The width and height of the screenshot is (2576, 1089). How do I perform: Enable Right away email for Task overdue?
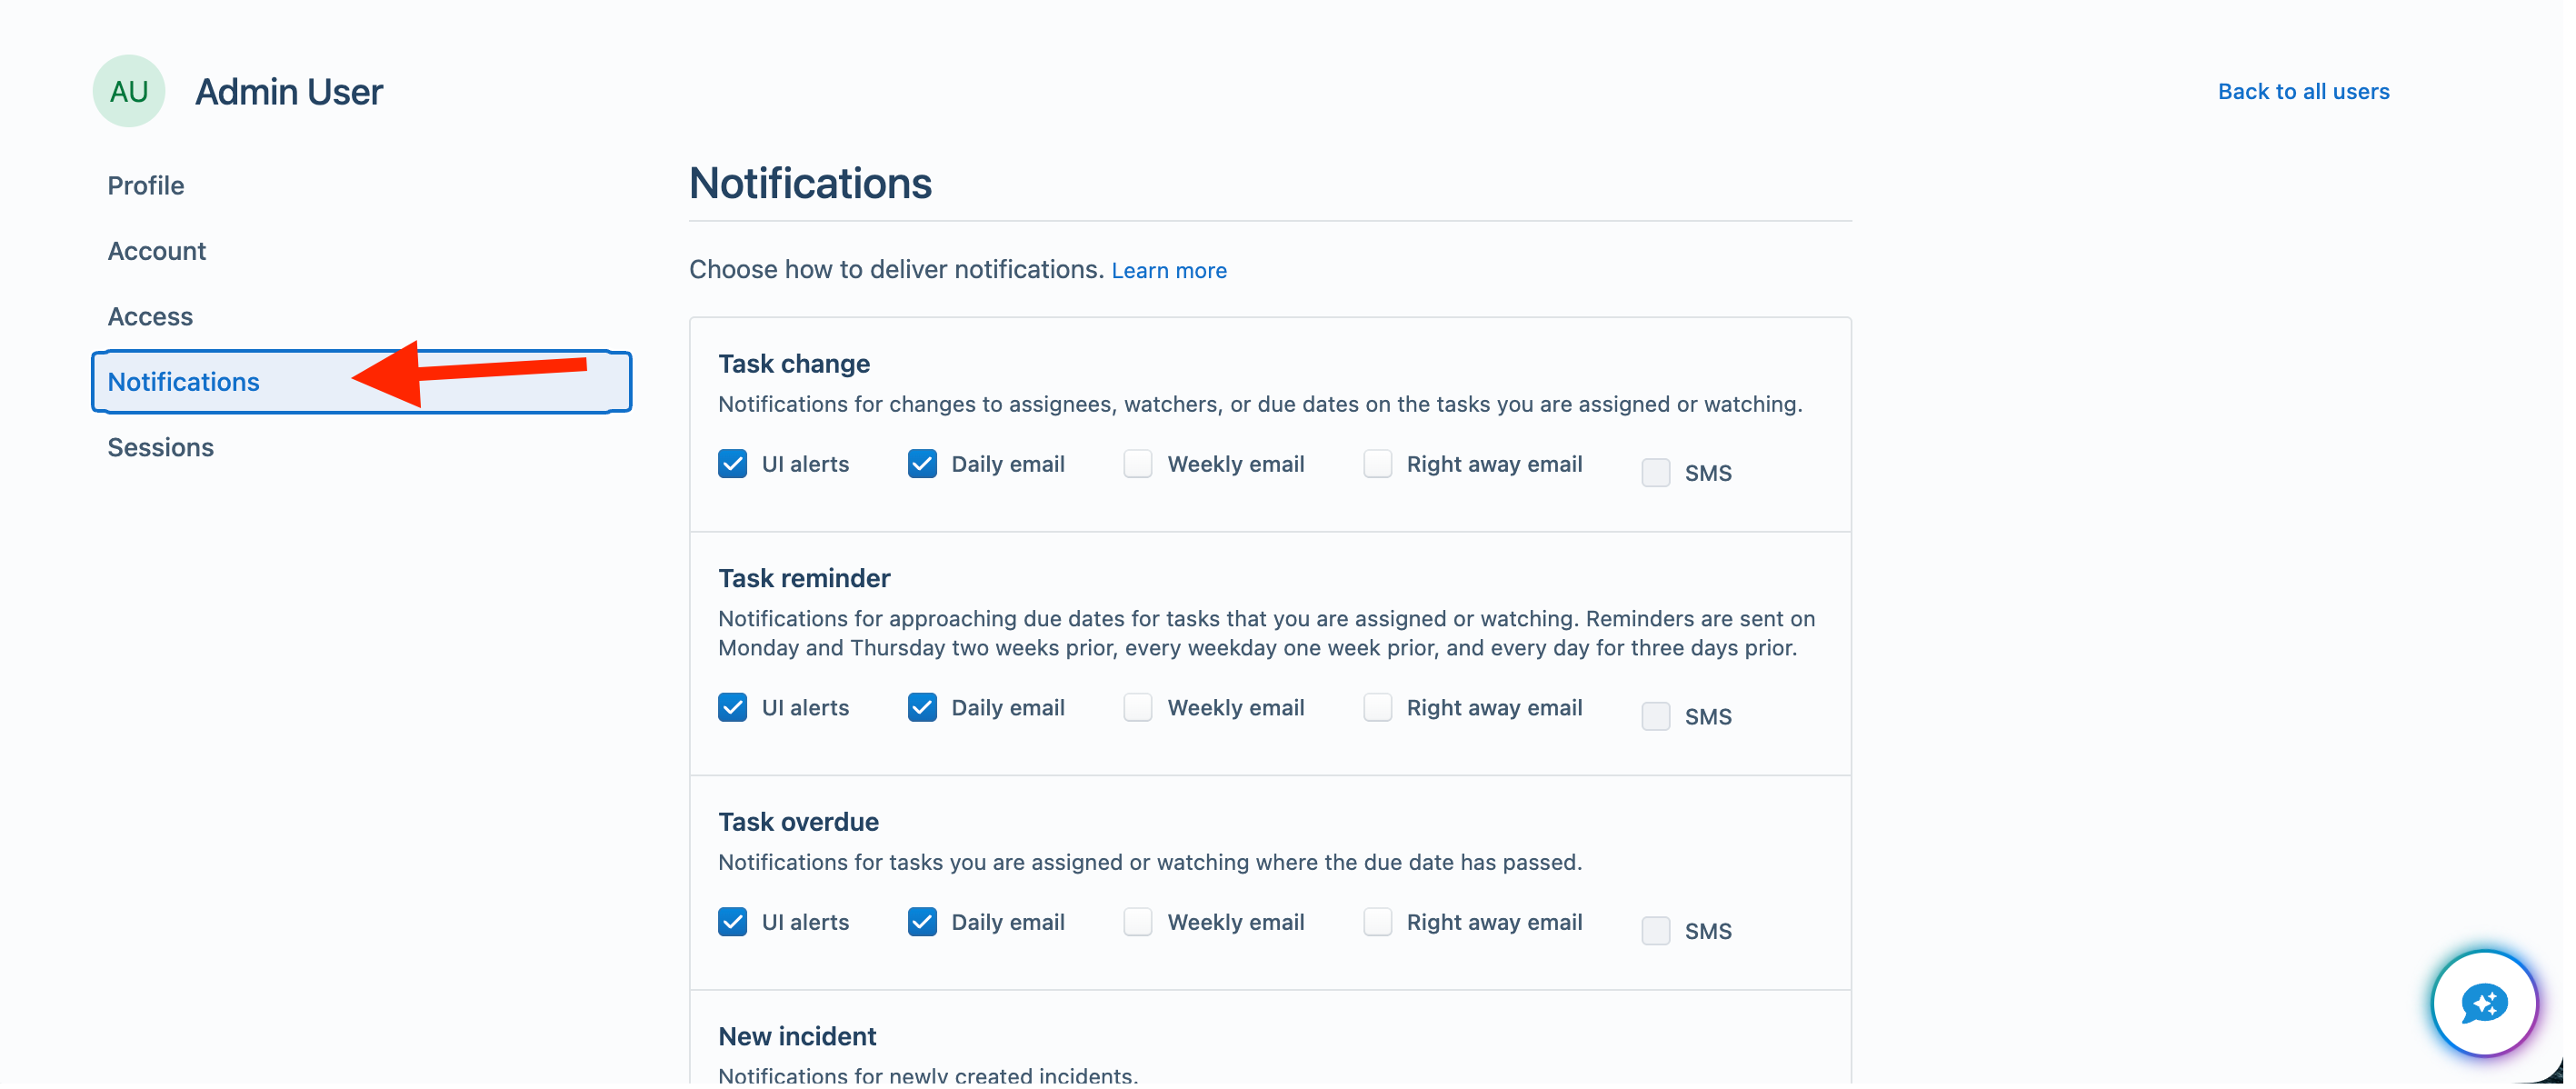(1377, 922)
